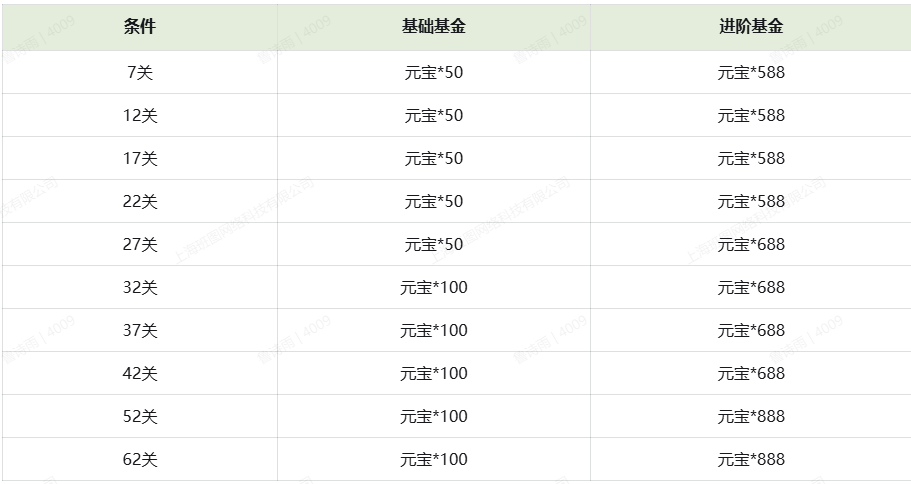
Task: Select the 基础基金 column header
Action: pyautogui.click(x=434, y=27)
